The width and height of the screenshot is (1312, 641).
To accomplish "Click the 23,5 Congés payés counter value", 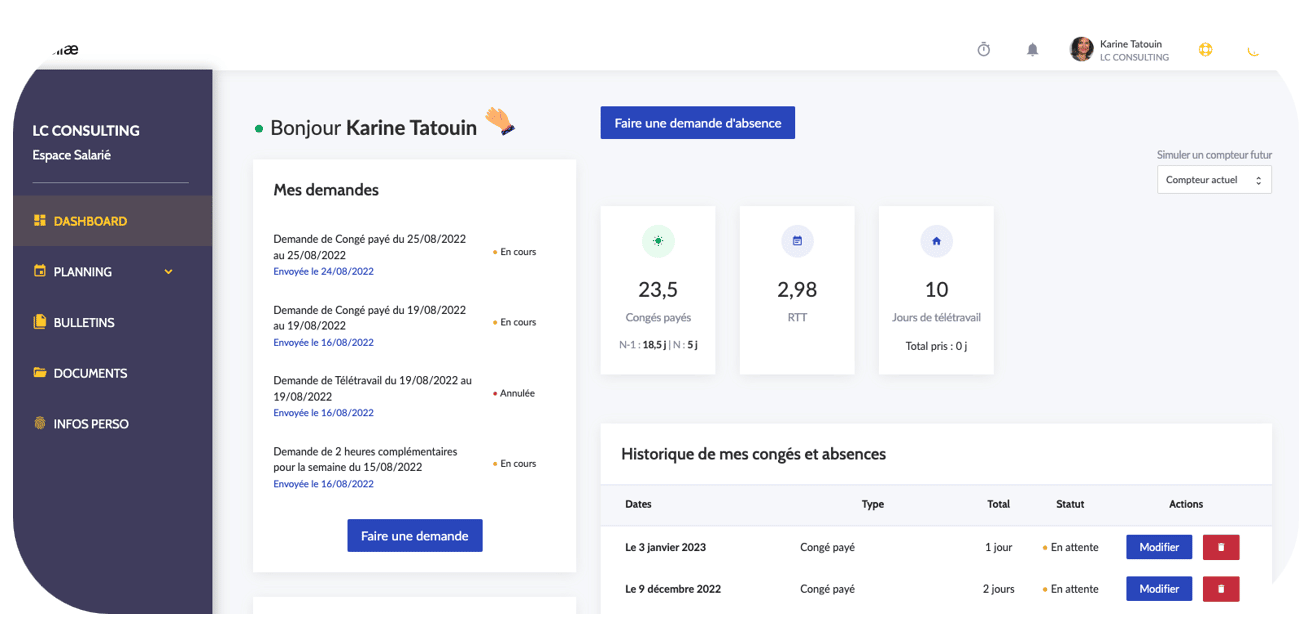I will click(x=658, y=290).
